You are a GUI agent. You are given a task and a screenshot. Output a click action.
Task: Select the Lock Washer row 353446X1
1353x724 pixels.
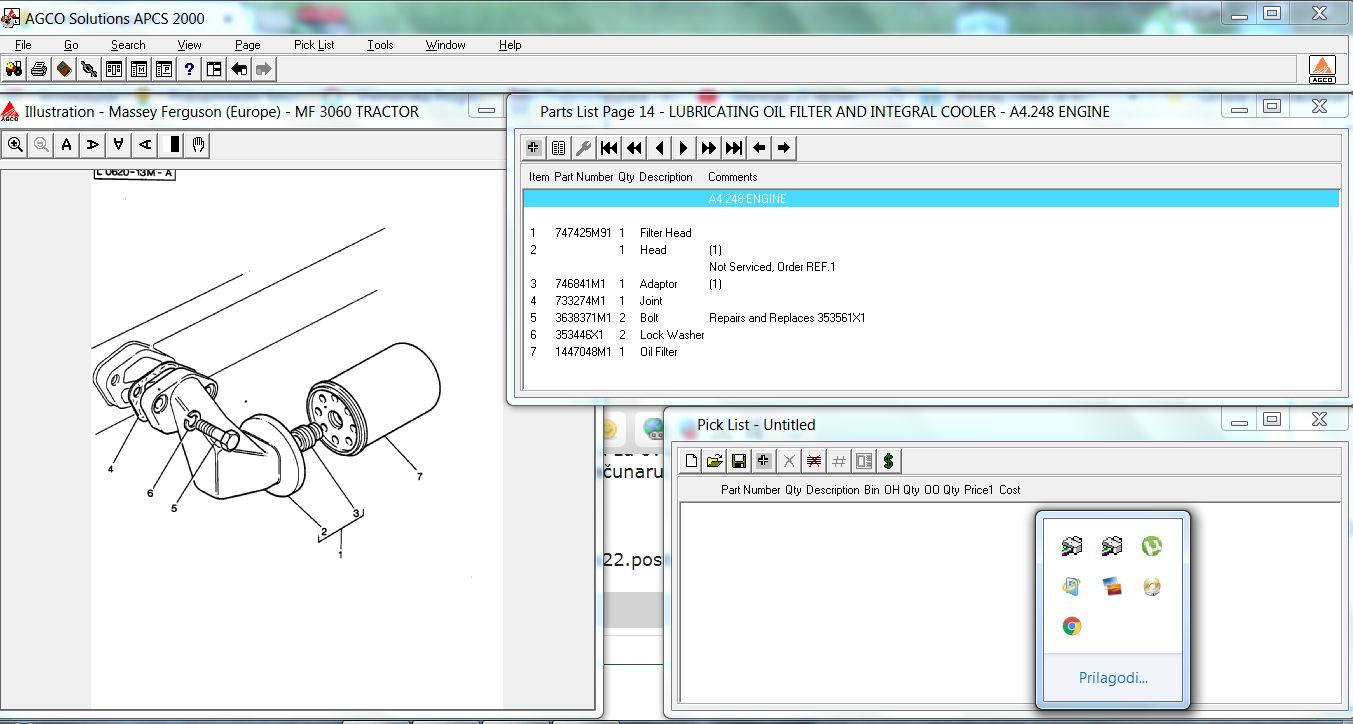pos(931,335)
